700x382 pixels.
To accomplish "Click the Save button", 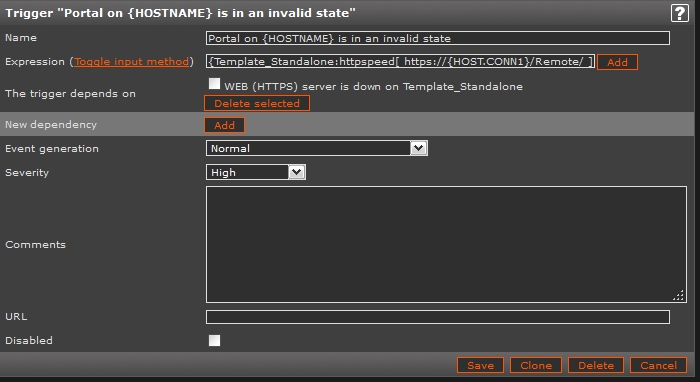I will [480, 365].
